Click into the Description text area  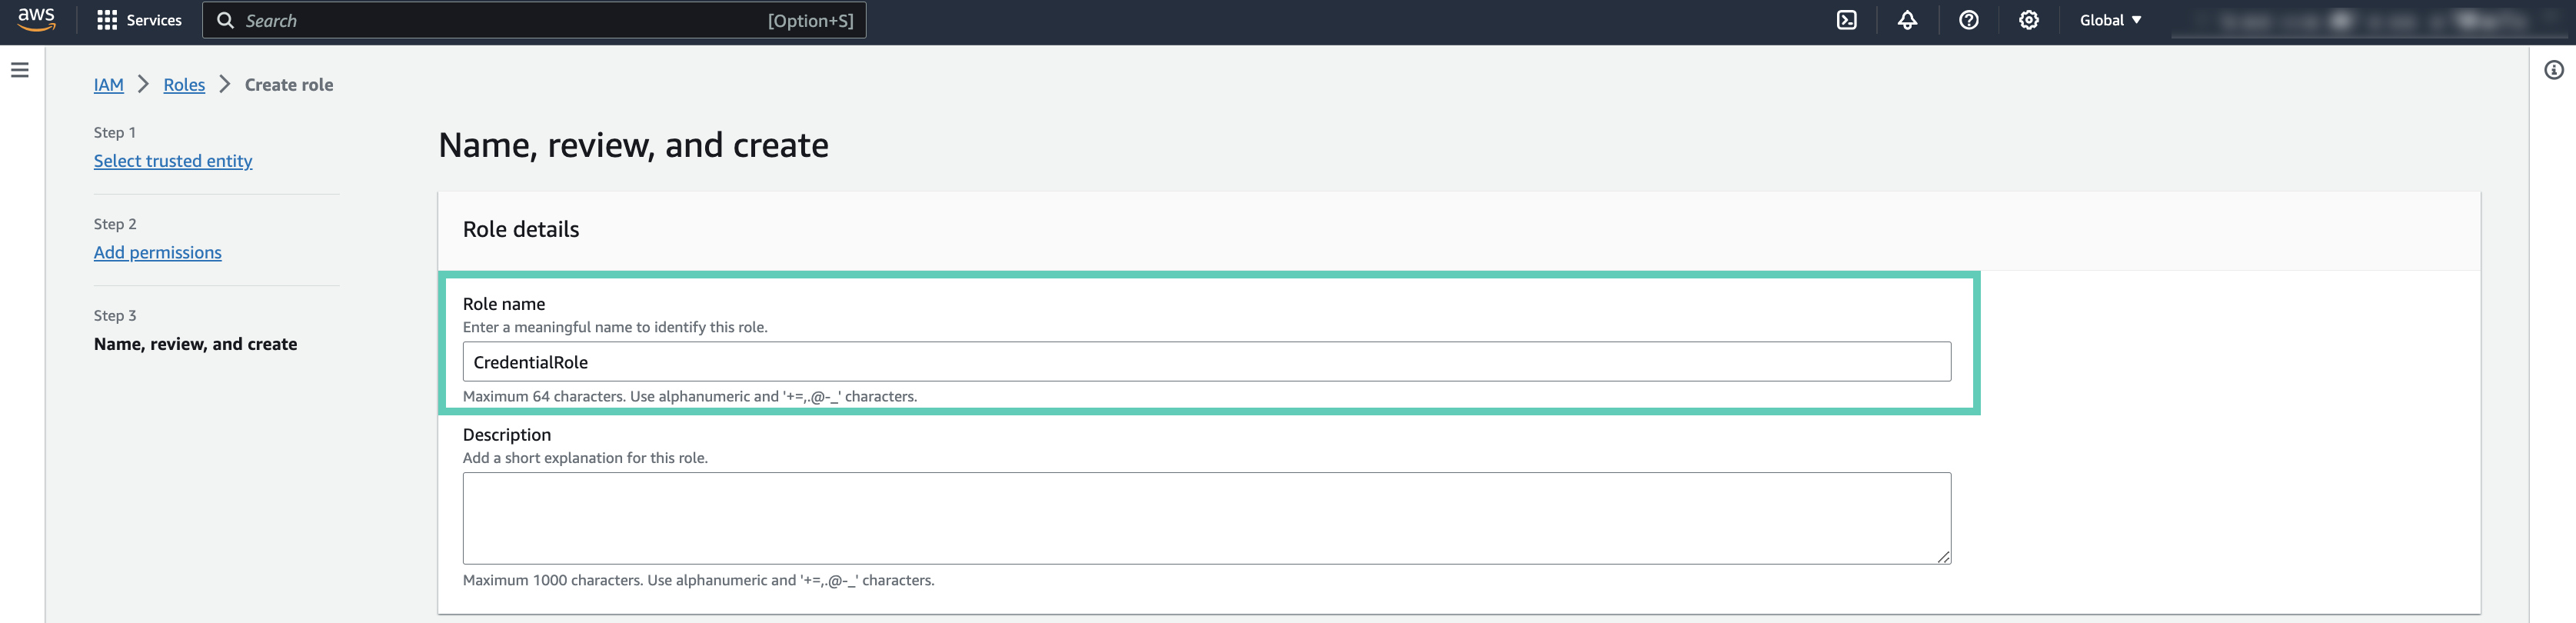click(1205, 518)
